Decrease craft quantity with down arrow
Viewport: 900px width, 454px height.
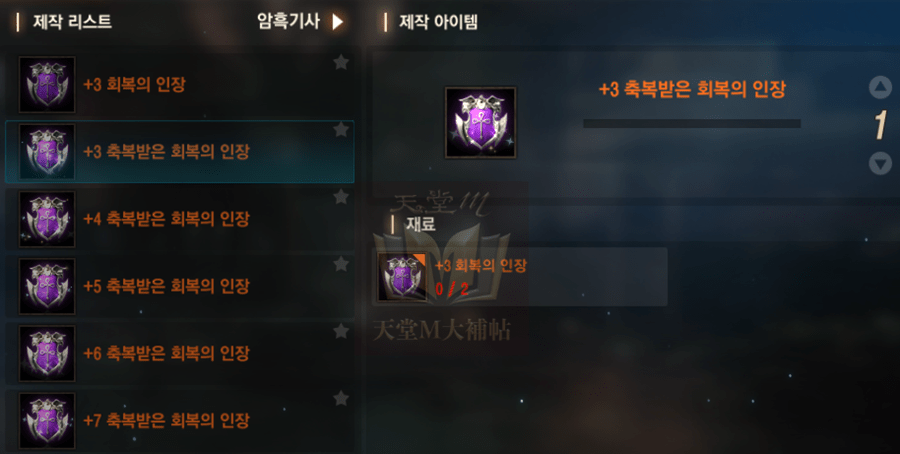(x=880, y=164)
